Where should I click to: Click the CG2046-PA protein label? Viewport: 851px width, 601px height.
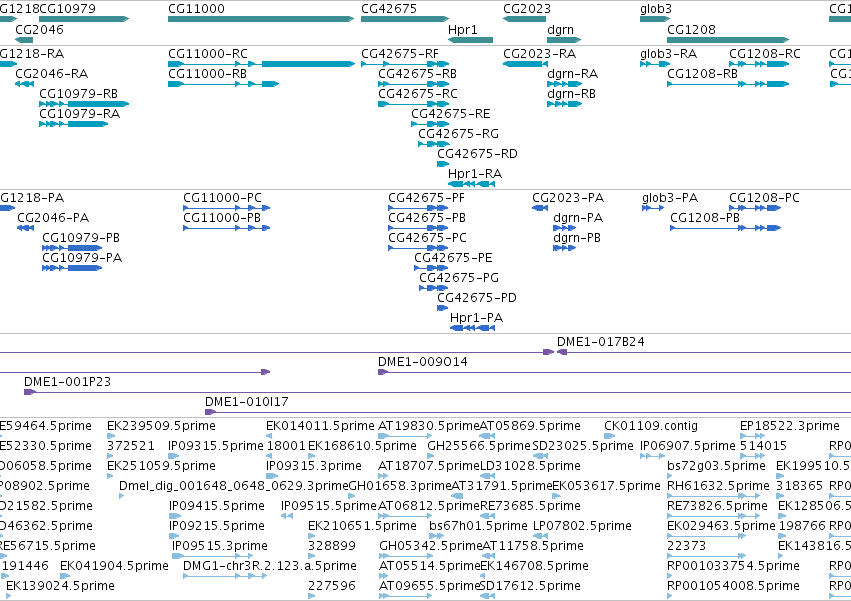click(x=53, y=218)
